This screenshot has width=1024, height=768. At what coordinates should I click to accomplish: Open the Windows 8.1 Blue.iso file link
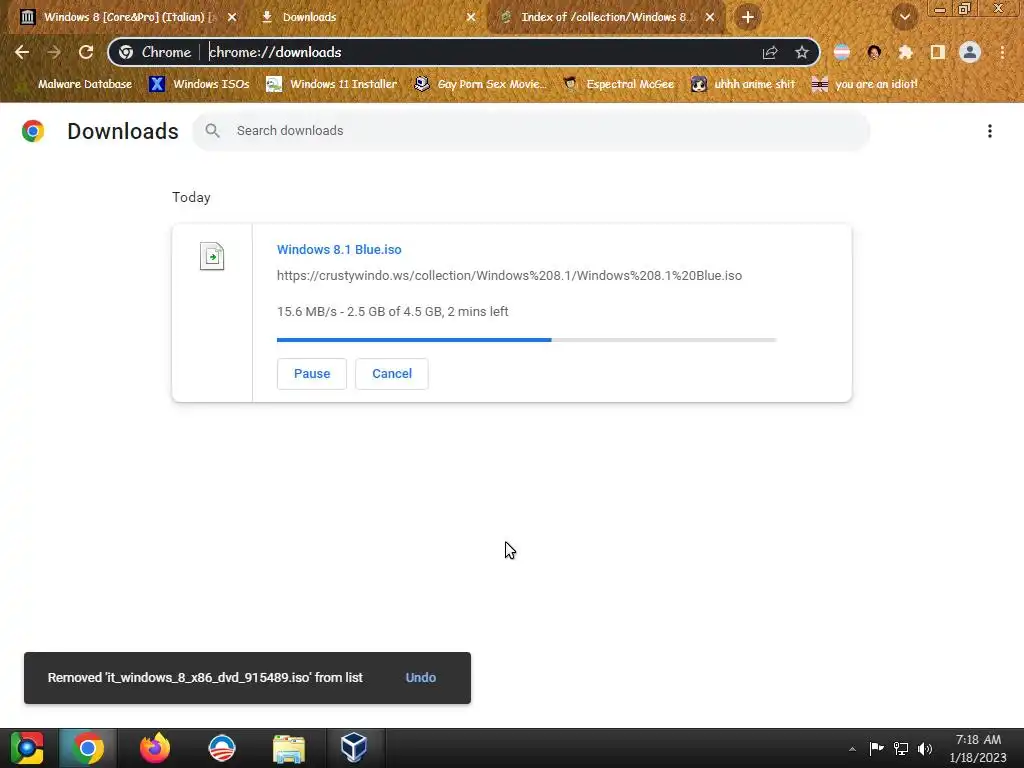coord(339,249)
